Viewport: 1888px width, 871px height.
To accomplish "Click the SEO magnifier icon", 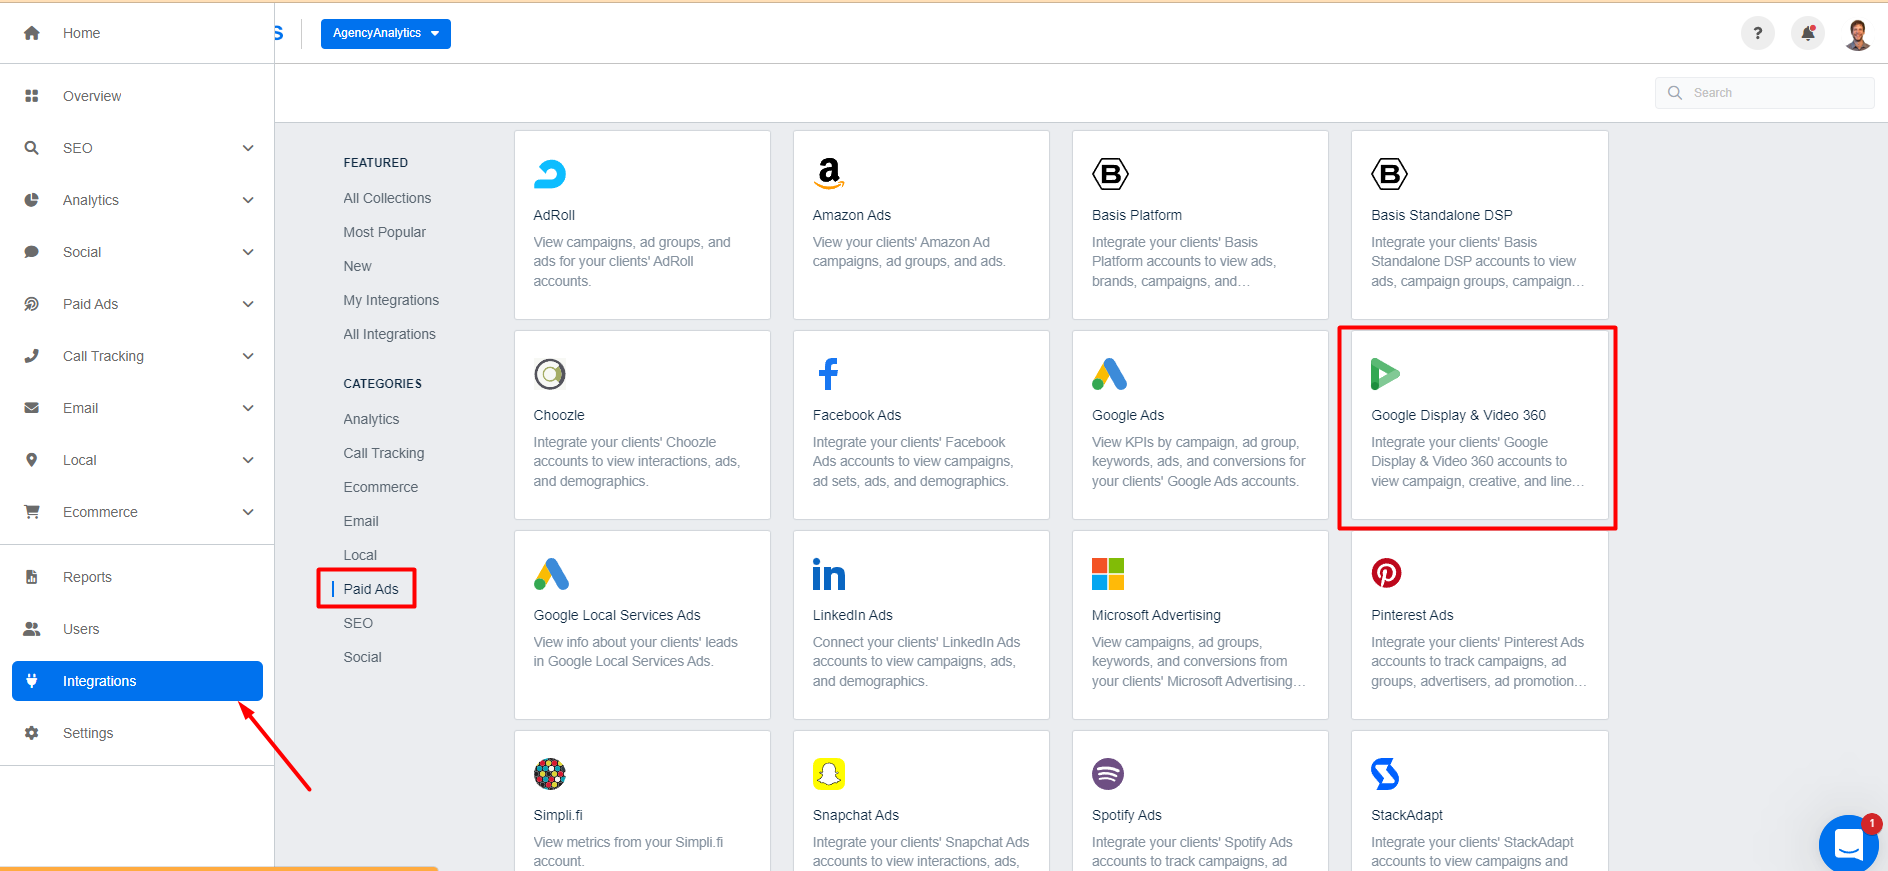I will click(32, 148).
